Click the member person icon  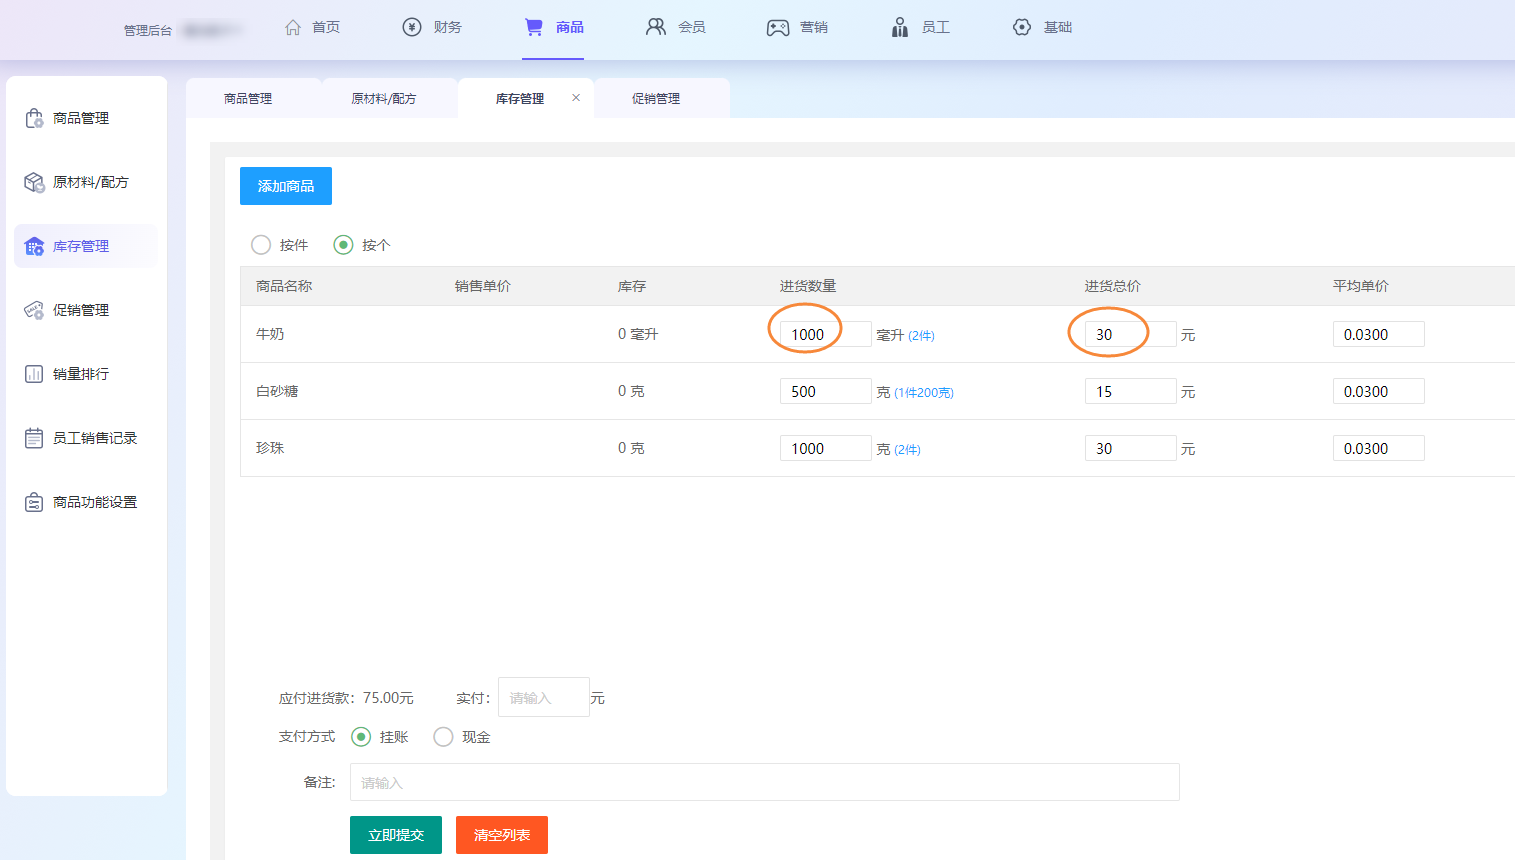tap(656, 27)
